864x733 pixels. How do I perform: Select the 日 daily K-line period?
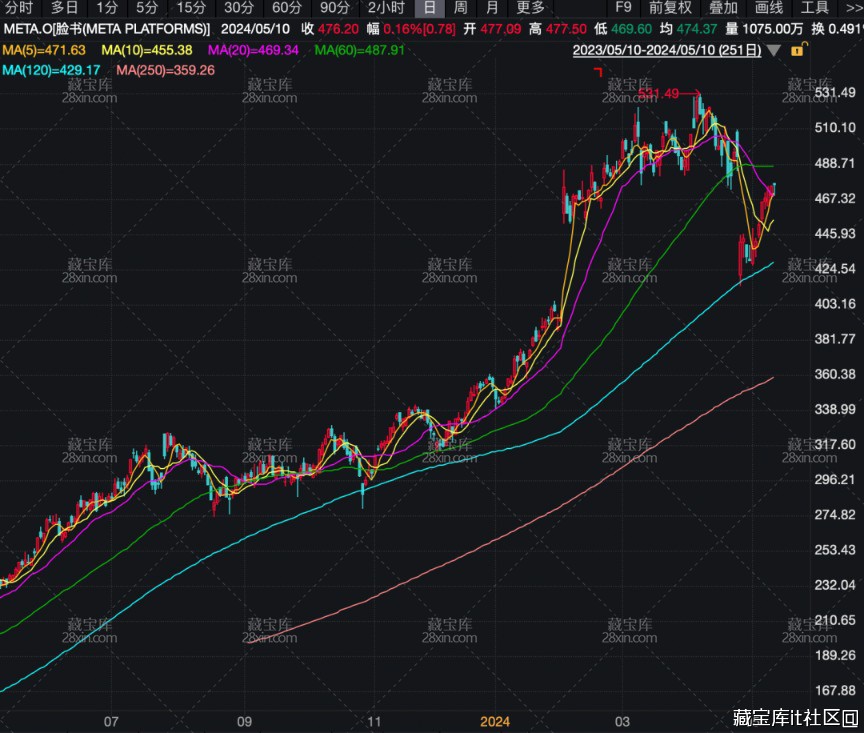(x=429, y=8)
